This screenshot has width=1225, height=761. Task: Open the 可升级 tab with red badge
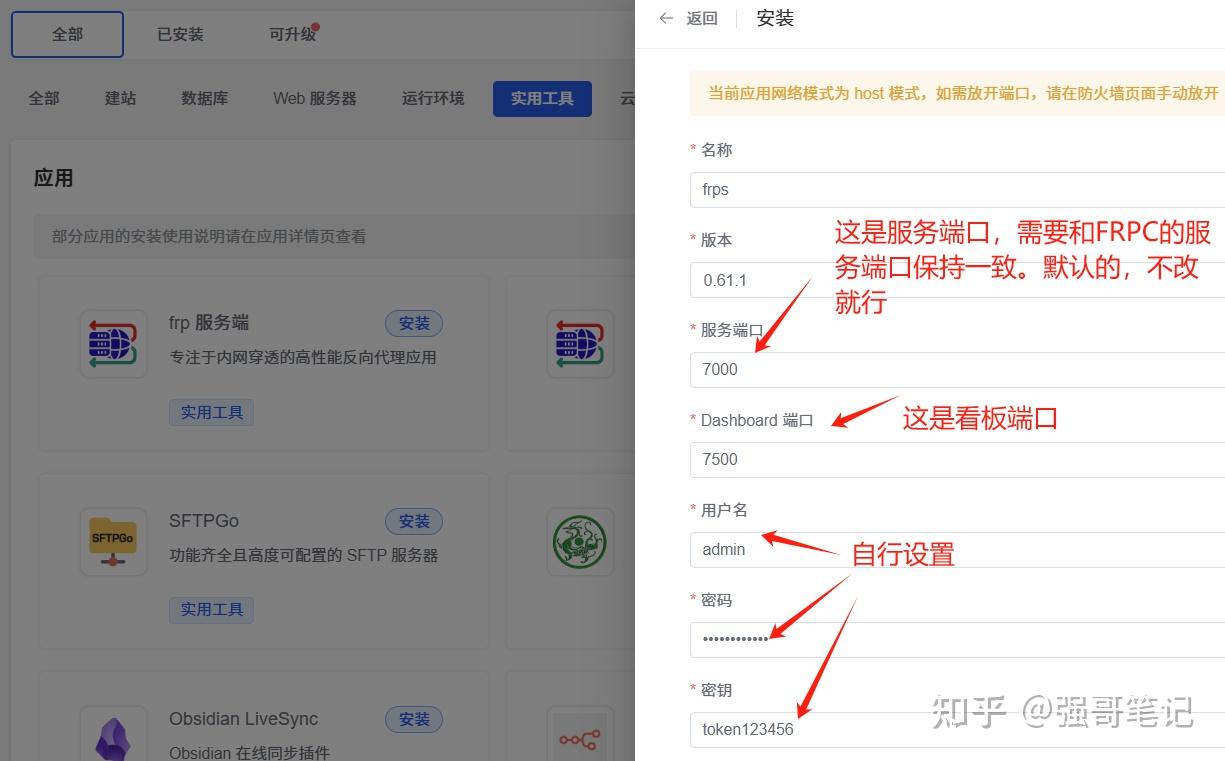tap(291, 33)
